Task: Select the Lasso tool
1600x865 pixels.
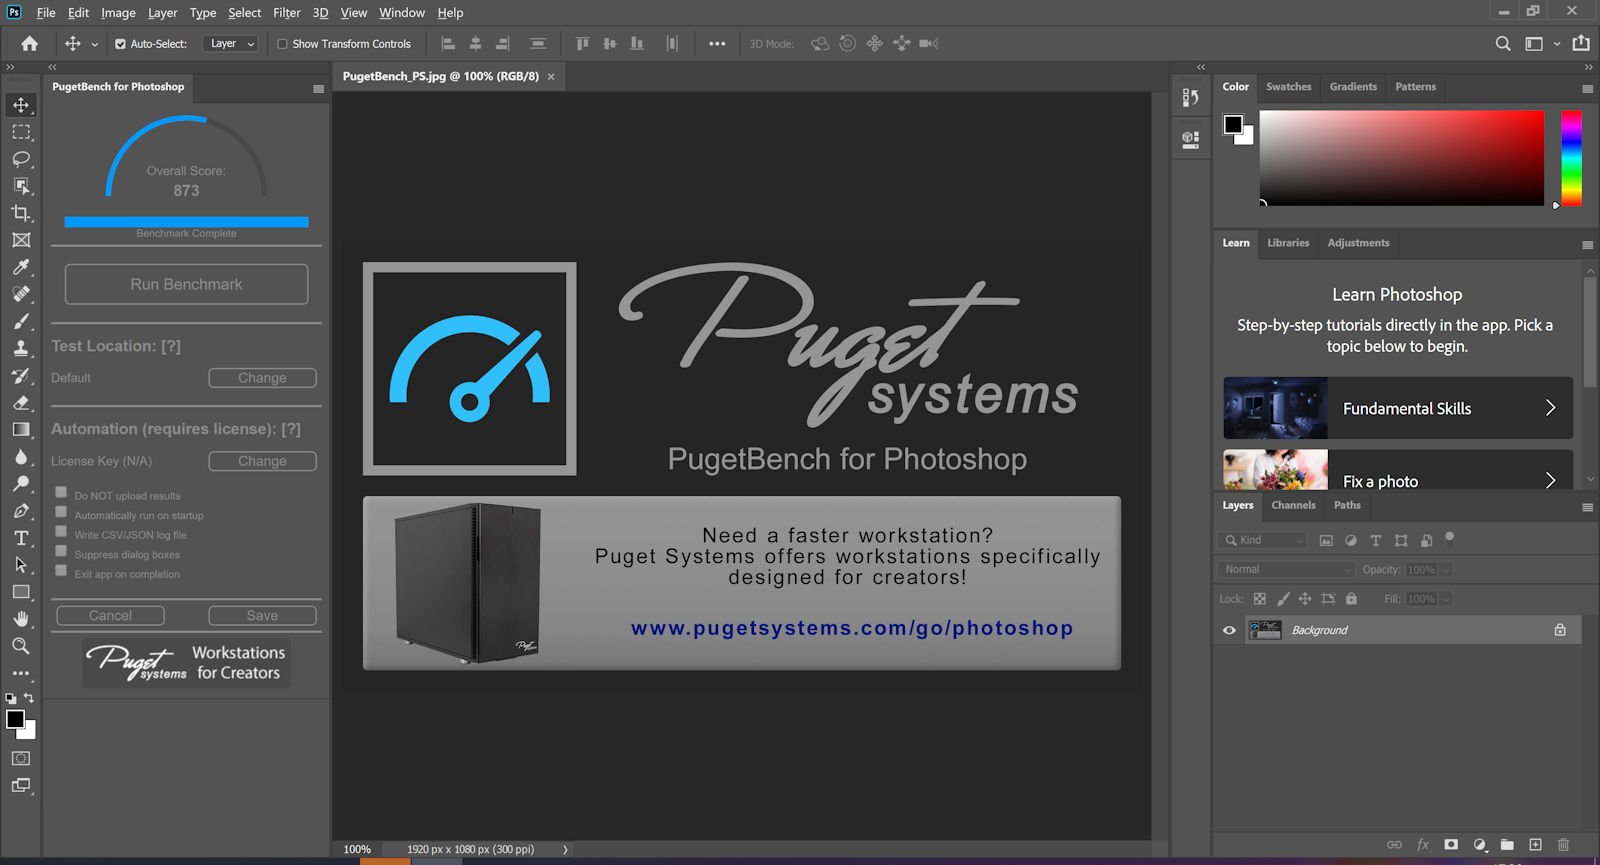Action: click(21, 159)
